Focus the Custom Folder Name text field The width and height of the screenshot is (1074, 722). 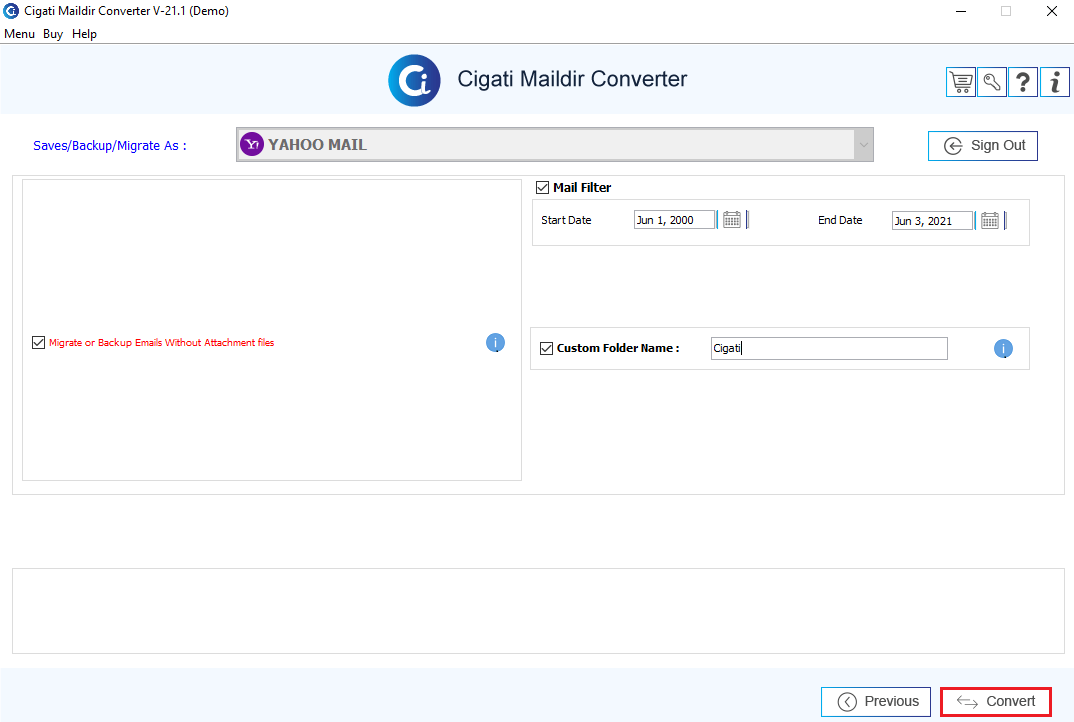point(829,349)
